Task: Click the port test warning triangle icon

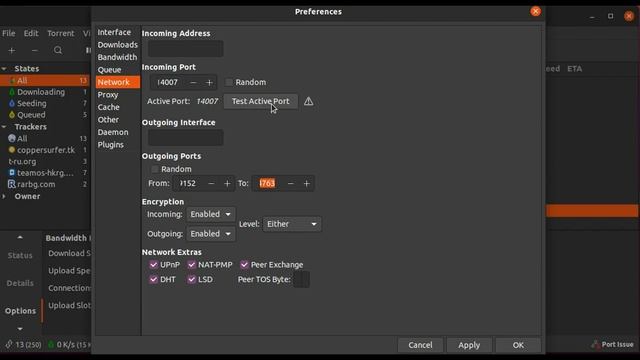Action: [x=309, y=101]
